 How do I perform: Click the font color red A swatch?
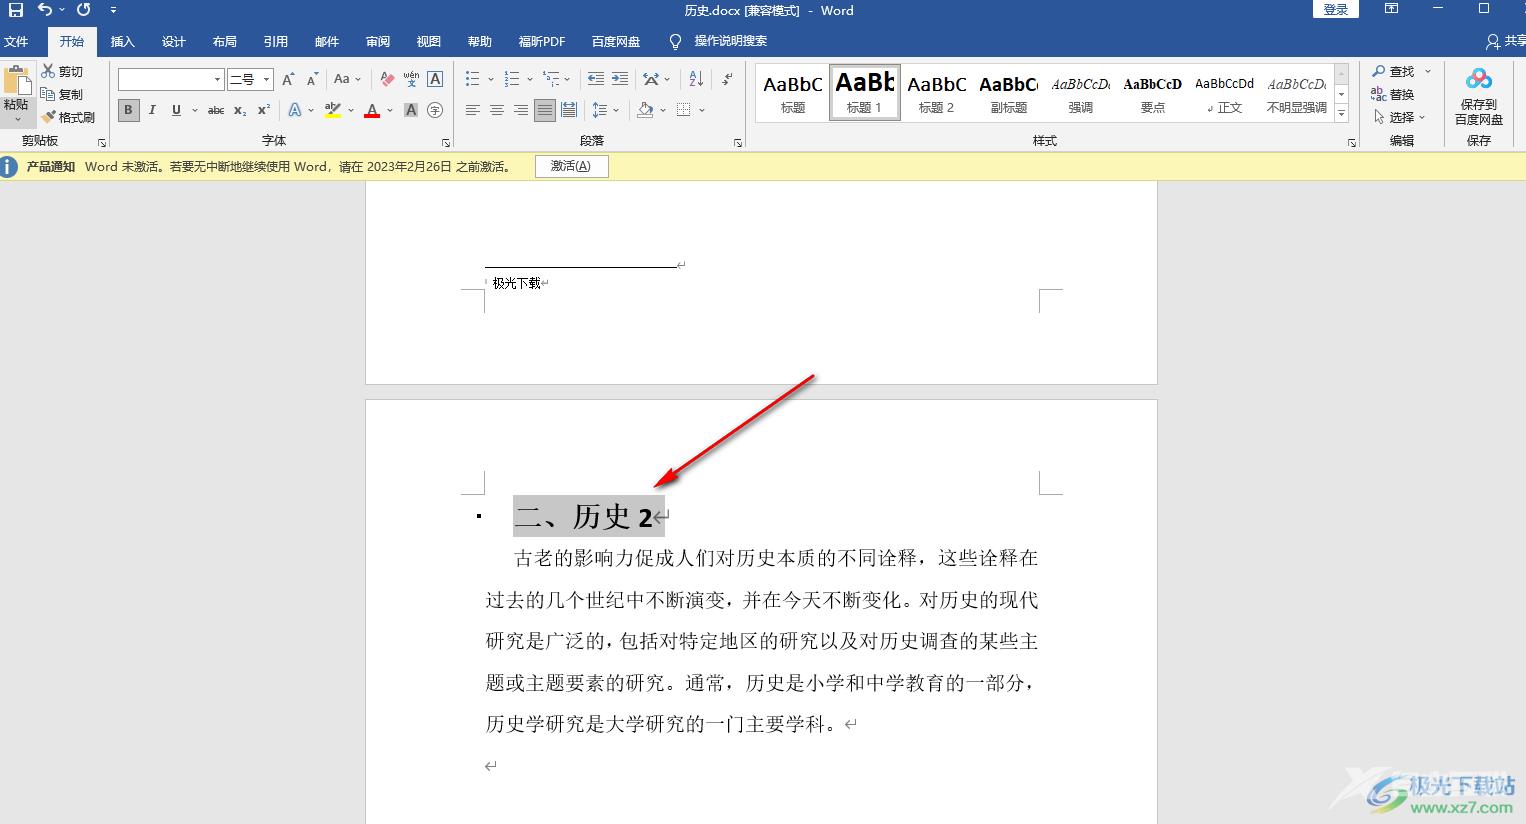point(372,110)
